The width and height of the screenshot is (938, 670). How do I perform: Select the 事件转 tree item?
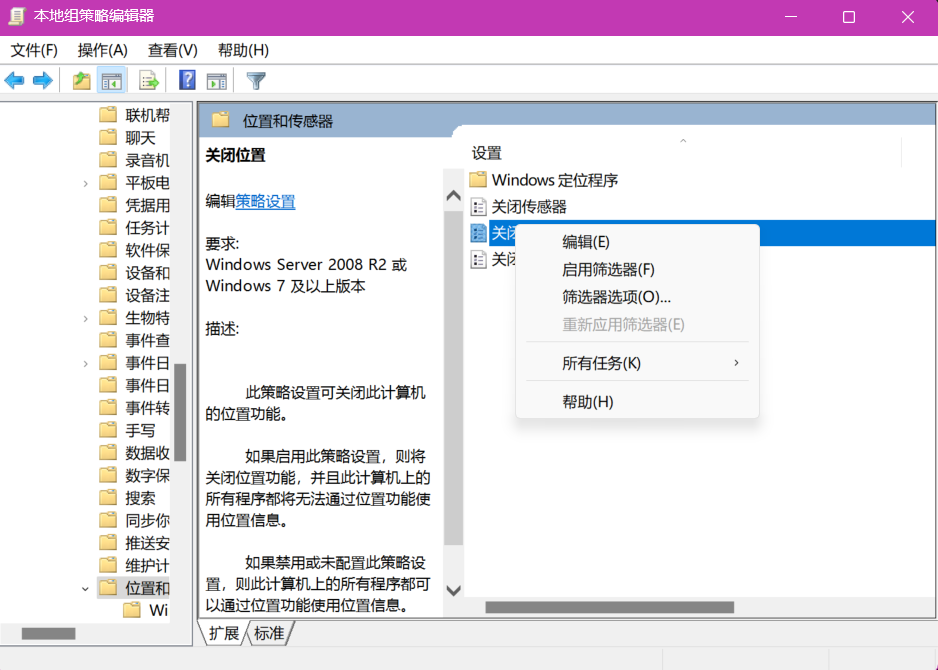(x=147, y=408)
